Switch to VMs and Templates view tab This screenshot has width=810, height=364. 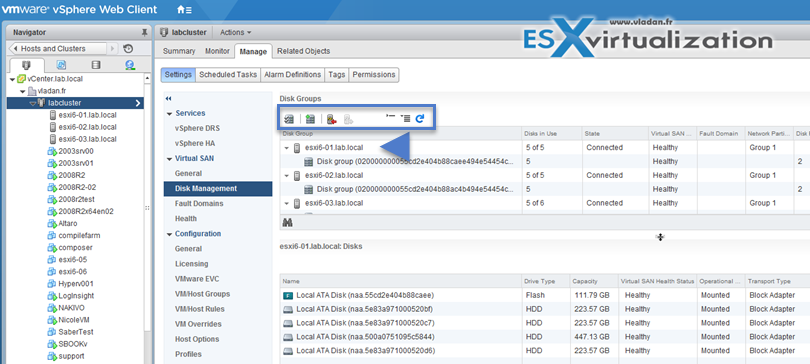pos(61,65)
